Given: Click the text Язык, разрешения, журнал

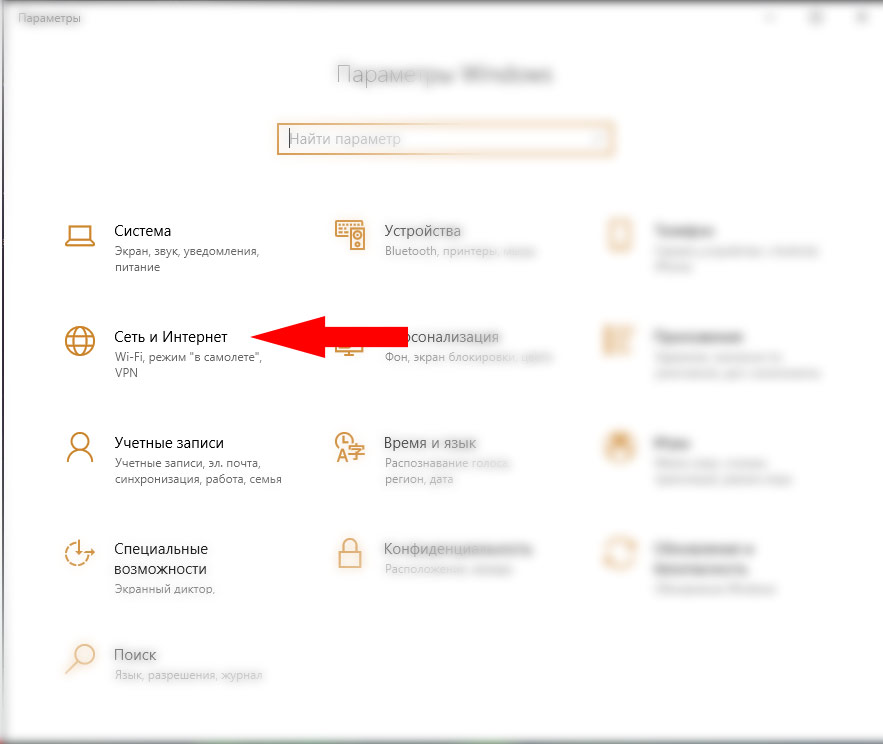Looking at the screenshot, I should [189, 675].
